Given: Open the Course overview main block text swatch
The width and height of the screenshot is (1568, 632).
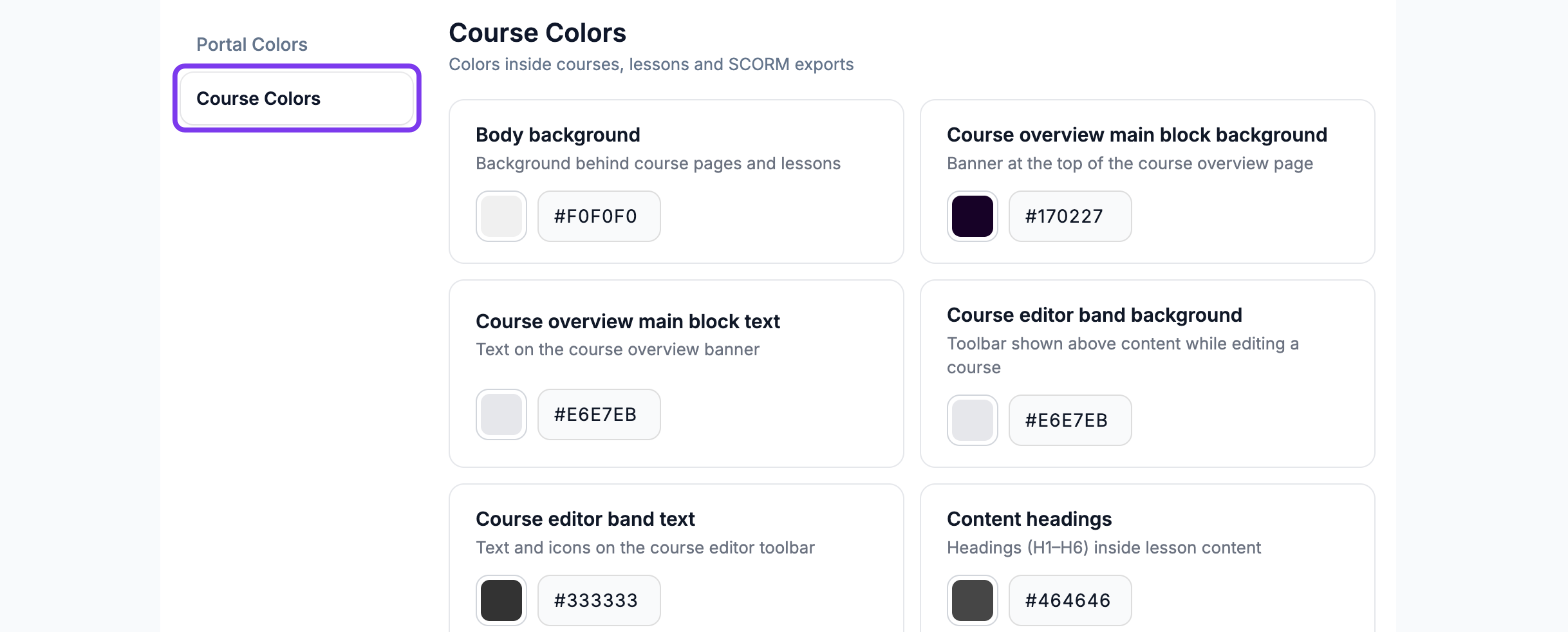Looking at the screenshot, I should 501,414.
